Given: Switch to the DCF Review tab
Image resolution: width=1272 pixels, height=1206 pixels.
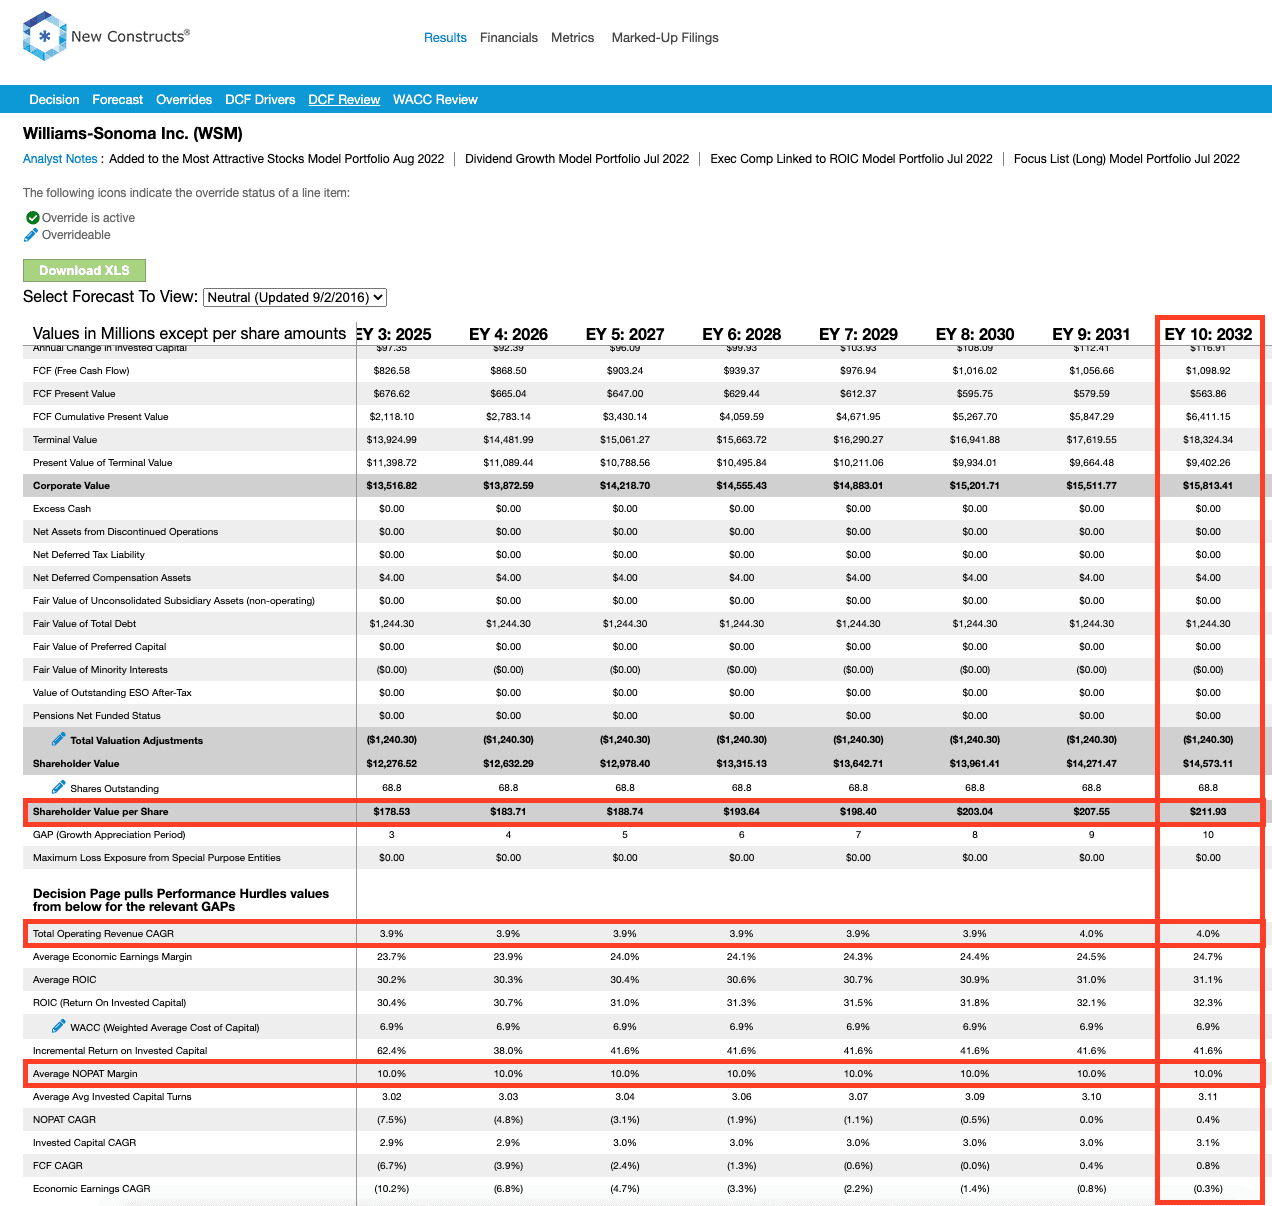Looking at the screenshot, I should (344, 100).
